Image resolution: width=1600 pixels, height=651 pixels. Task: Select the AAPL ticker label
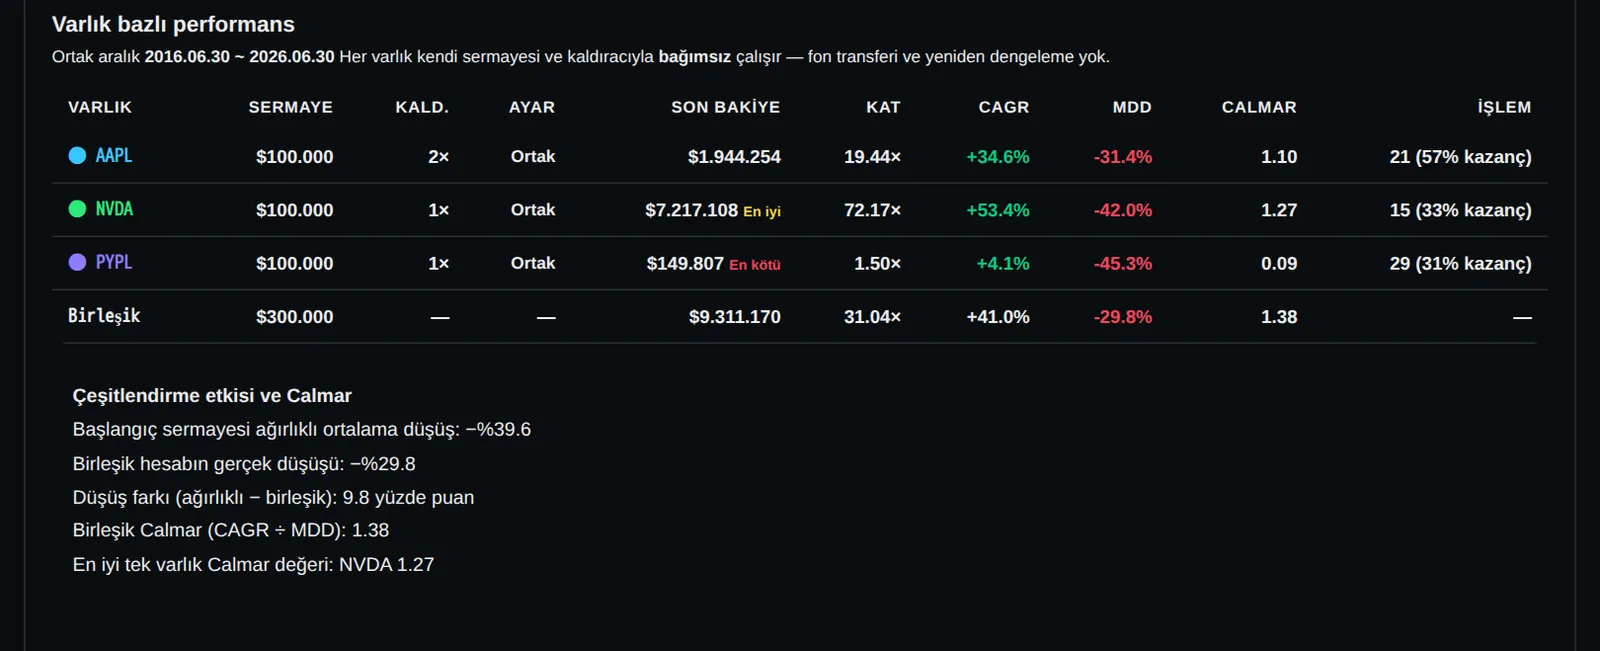point(114,155)
